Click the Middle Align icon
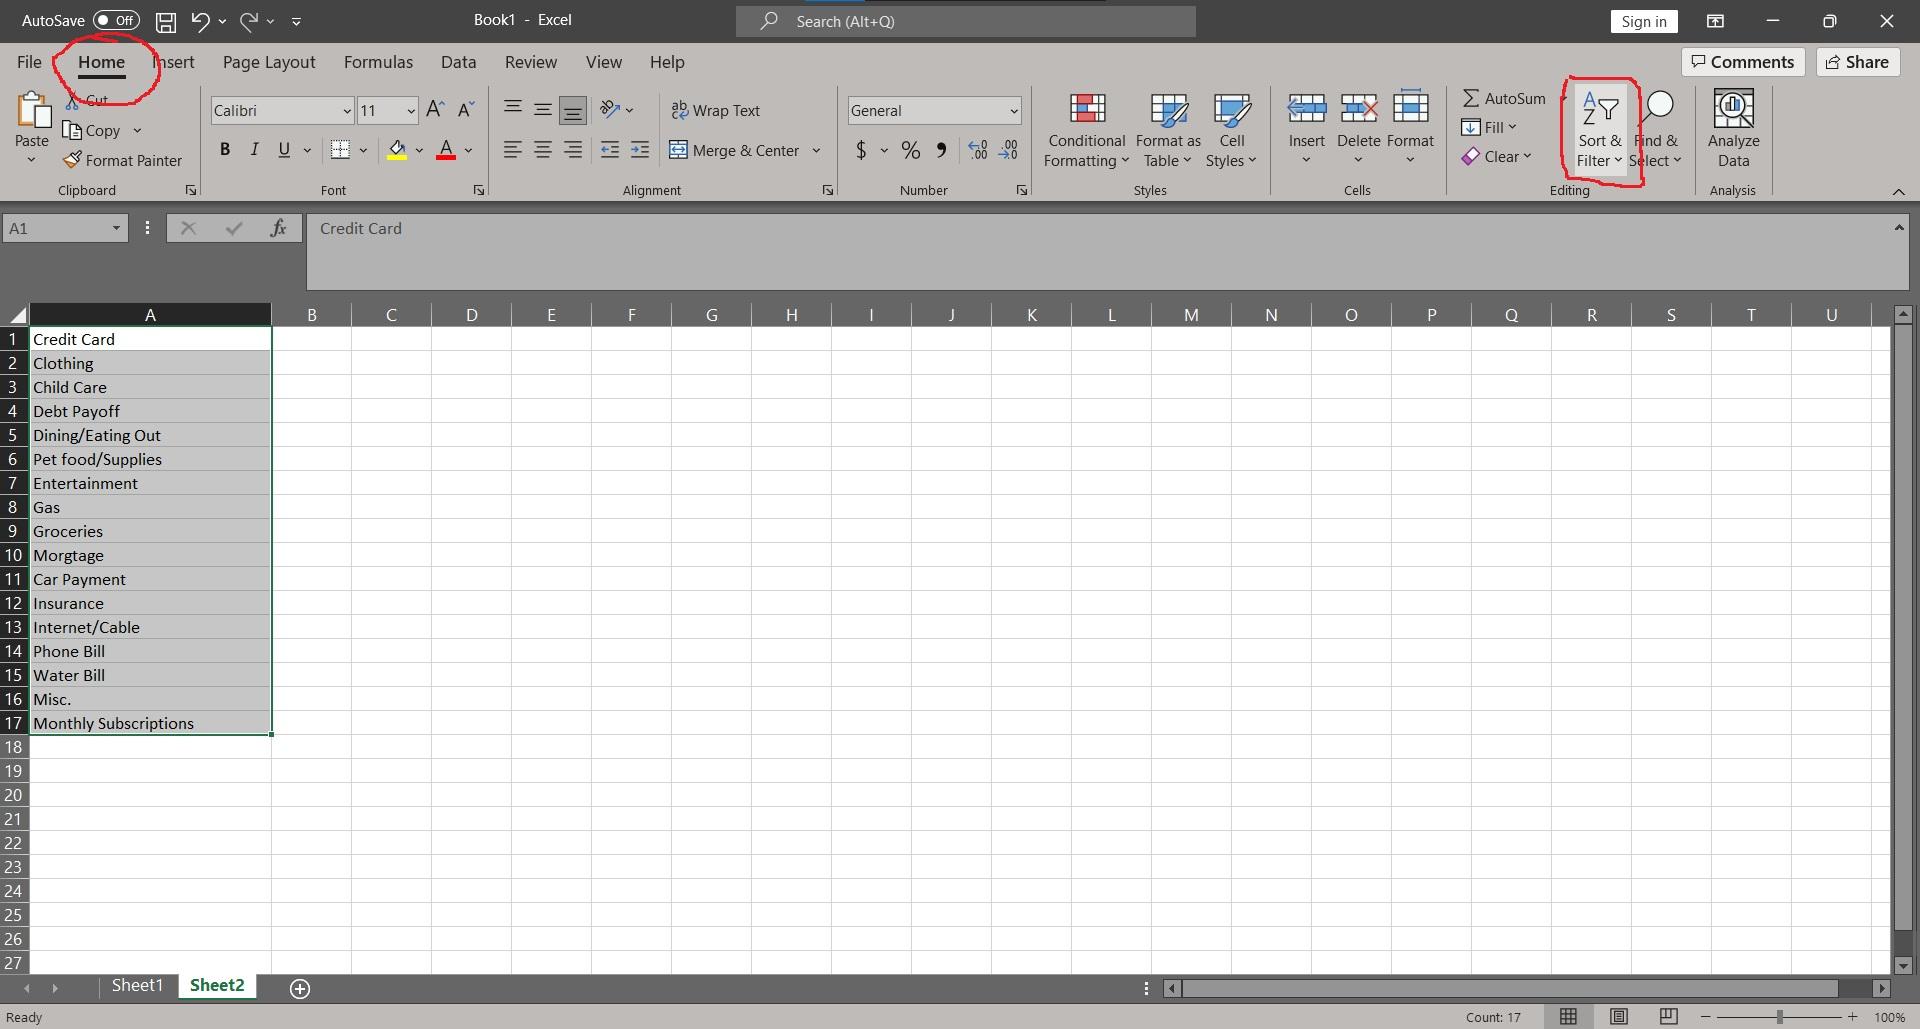Screen dimensions: 1920x1029 click(543, 110)
